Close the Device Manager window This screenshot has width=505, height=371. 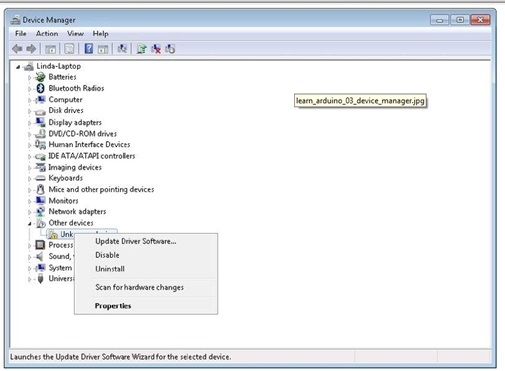(480, 20)
